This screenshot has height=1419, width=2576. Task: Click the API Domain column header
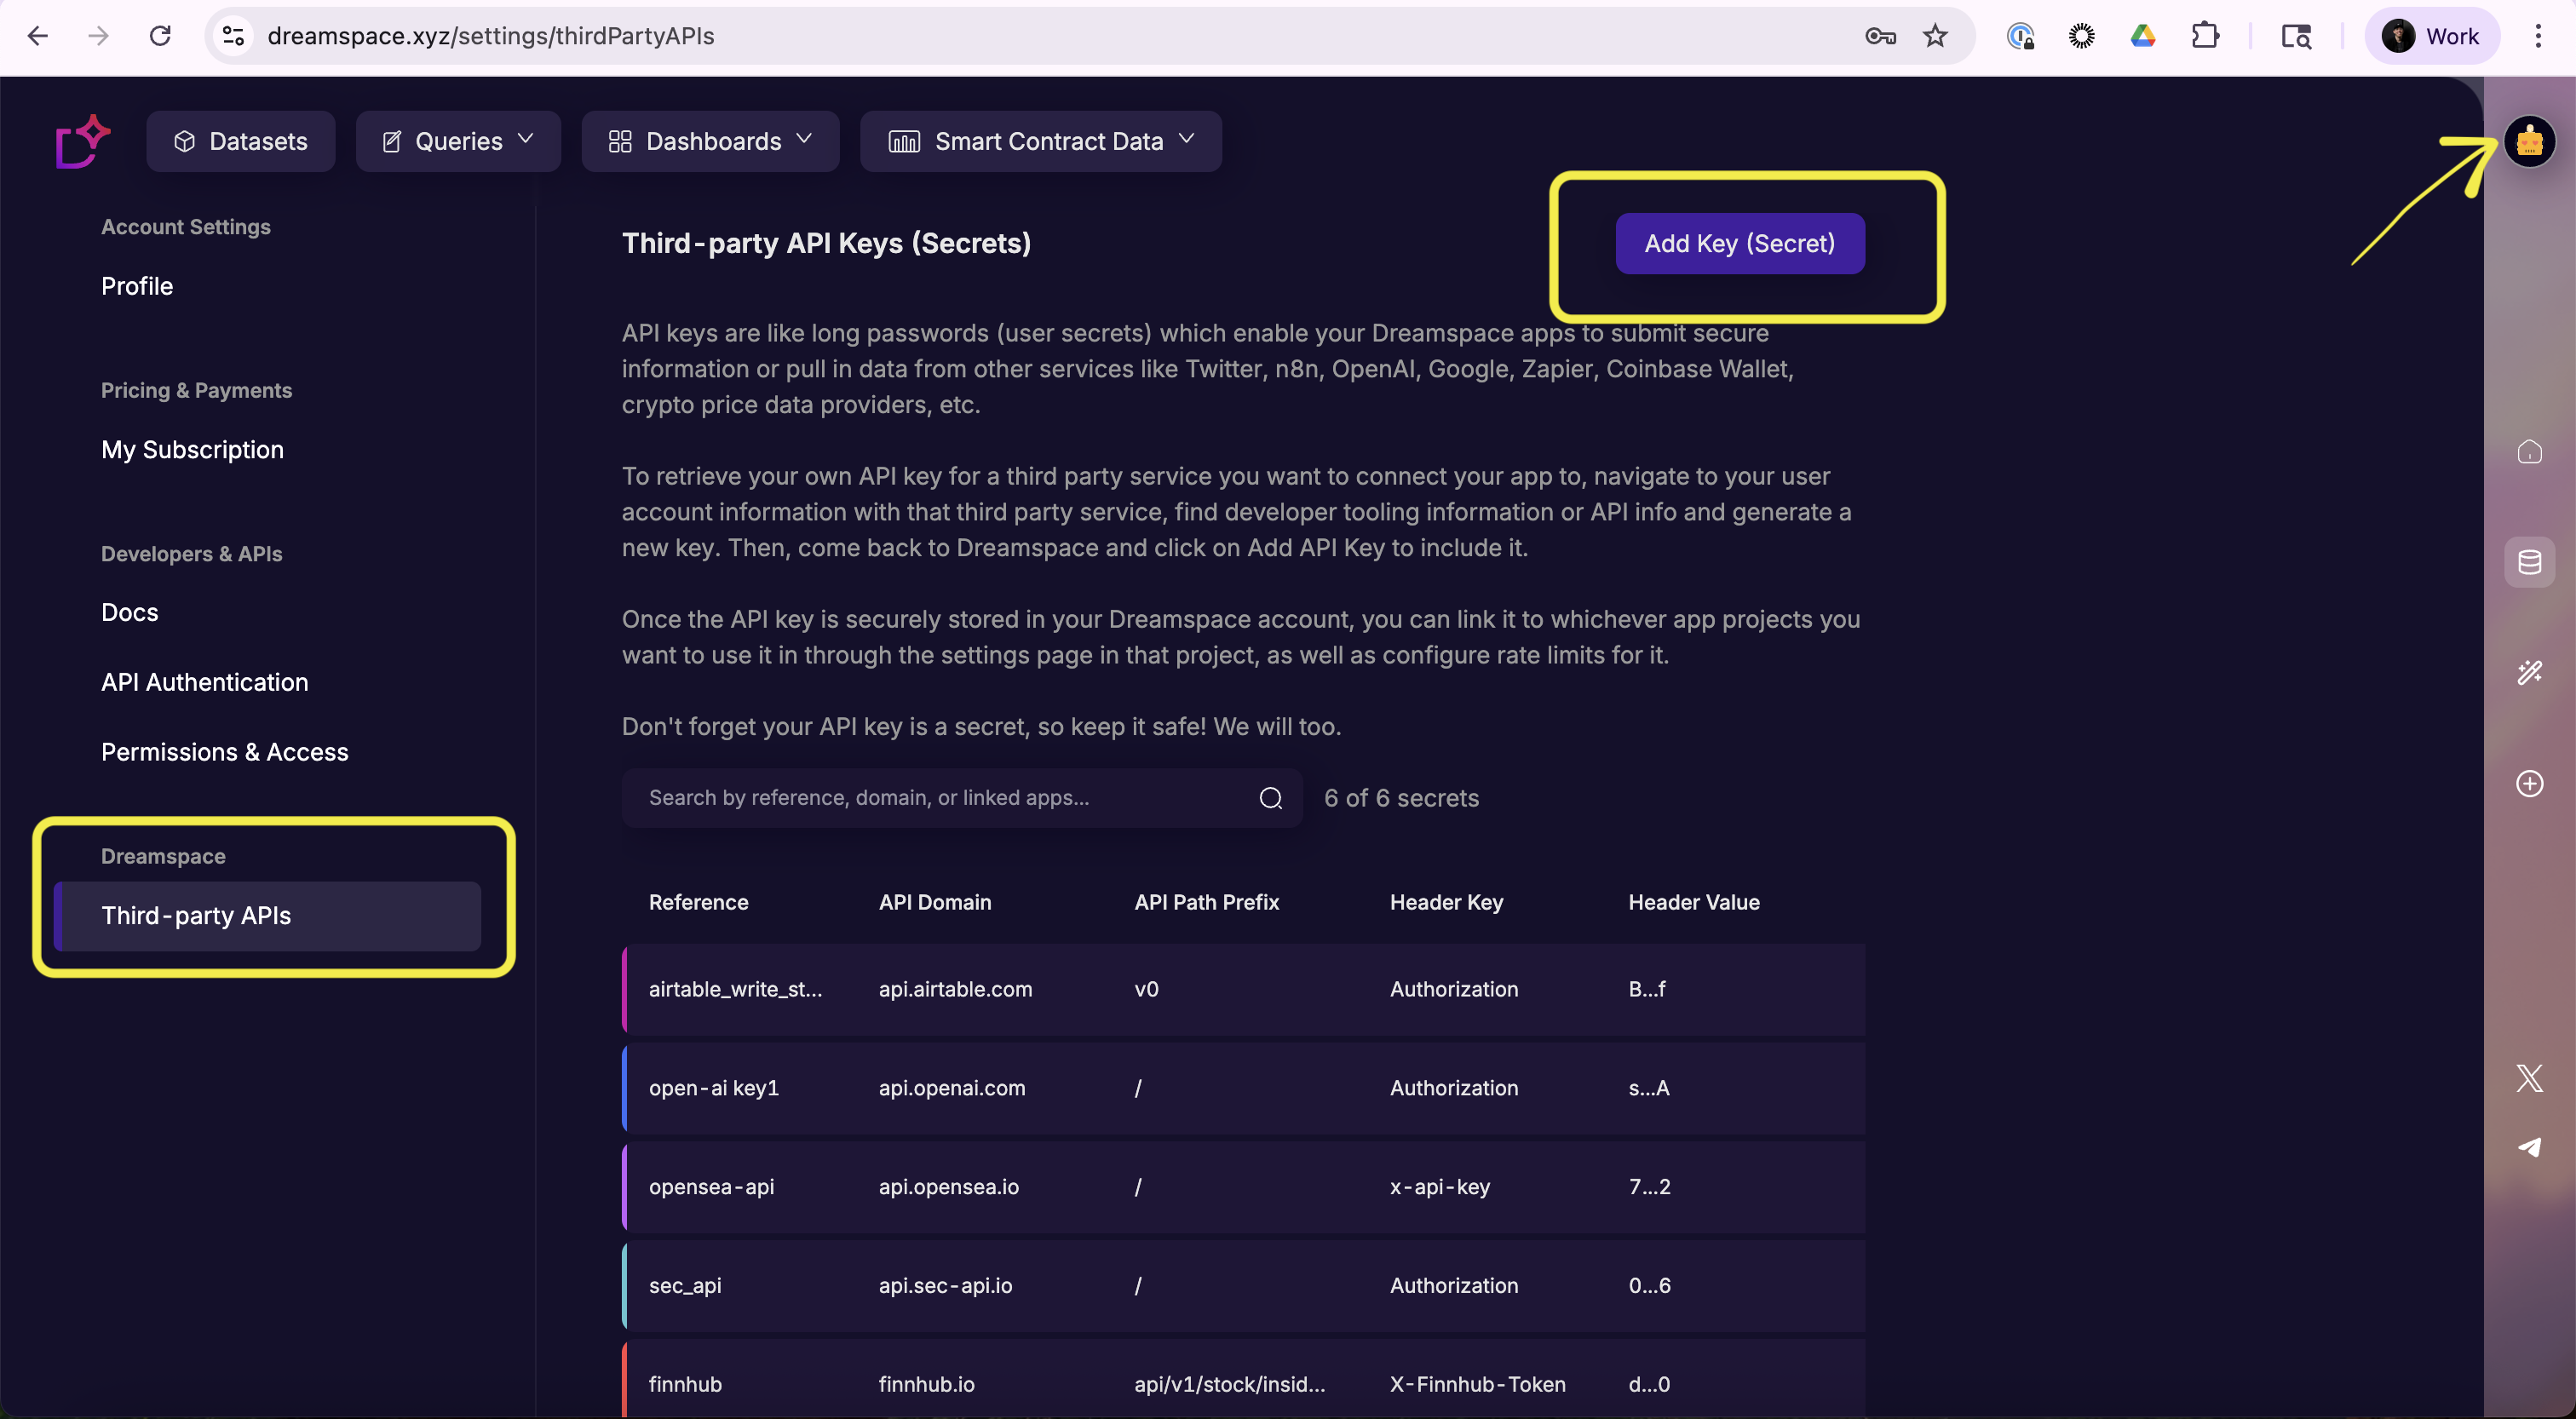[x=935, y=902]
